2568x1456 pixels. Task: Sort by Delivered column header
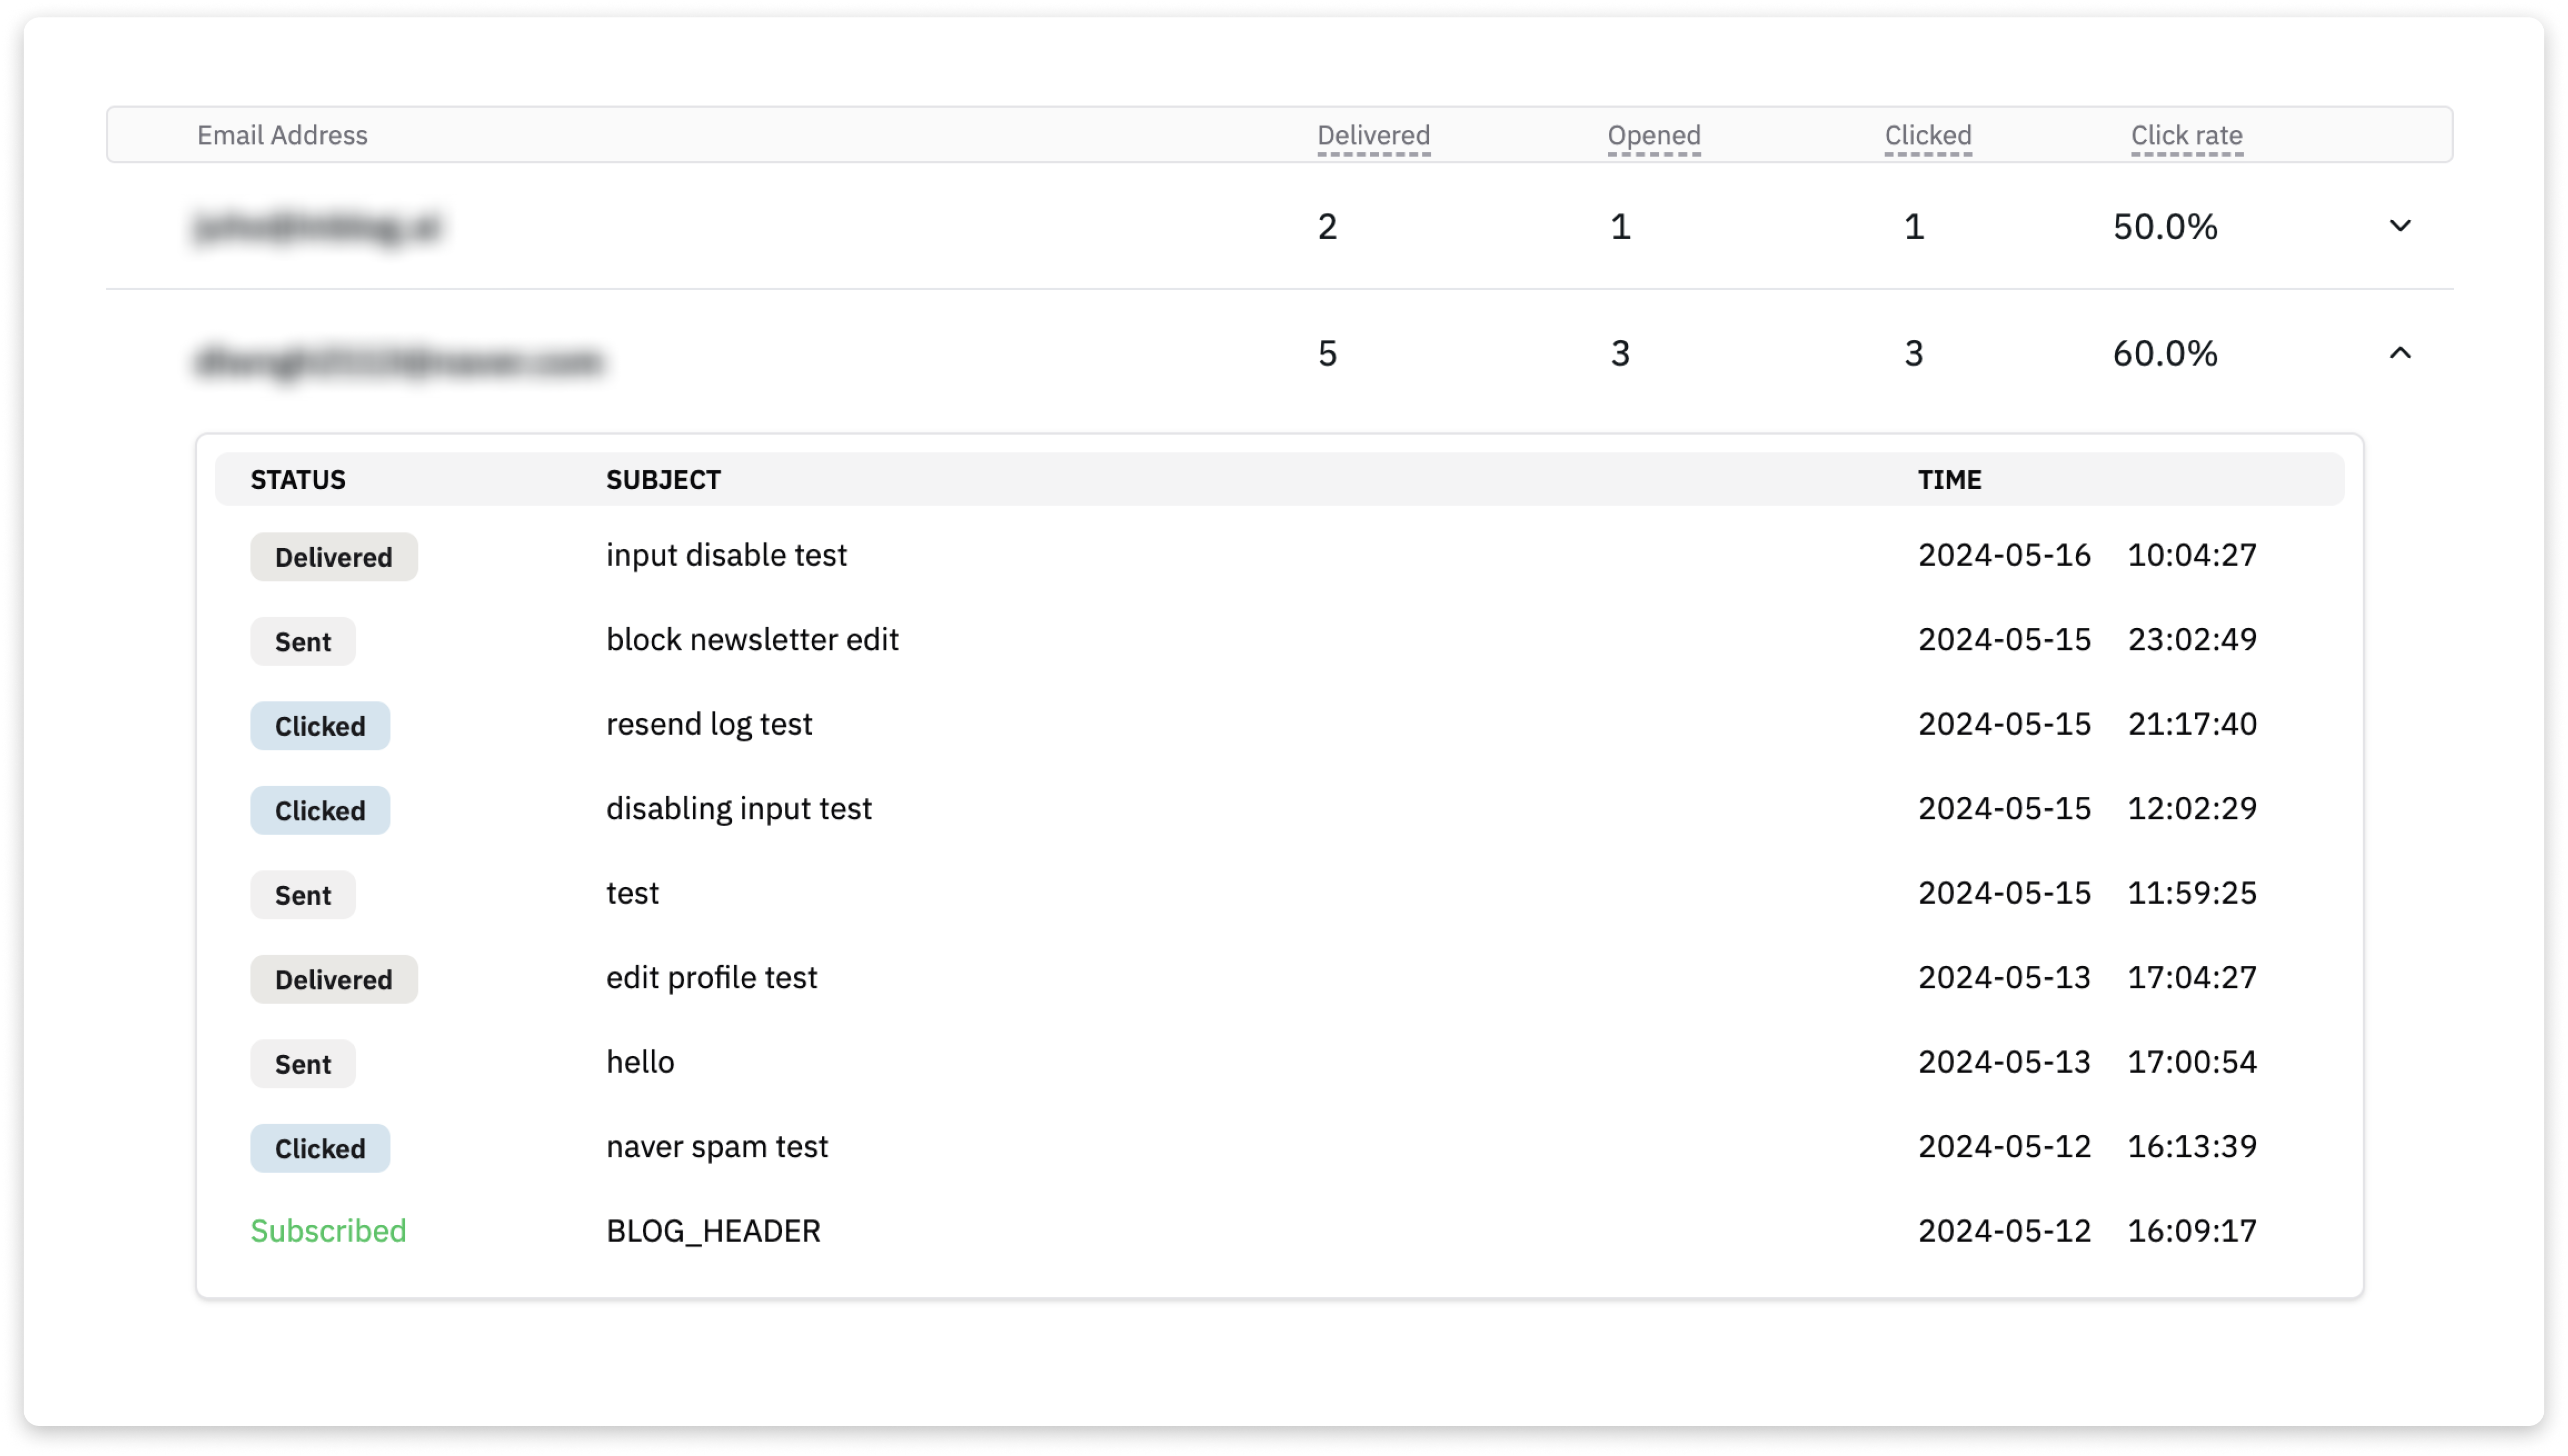tap(1372, 135)
